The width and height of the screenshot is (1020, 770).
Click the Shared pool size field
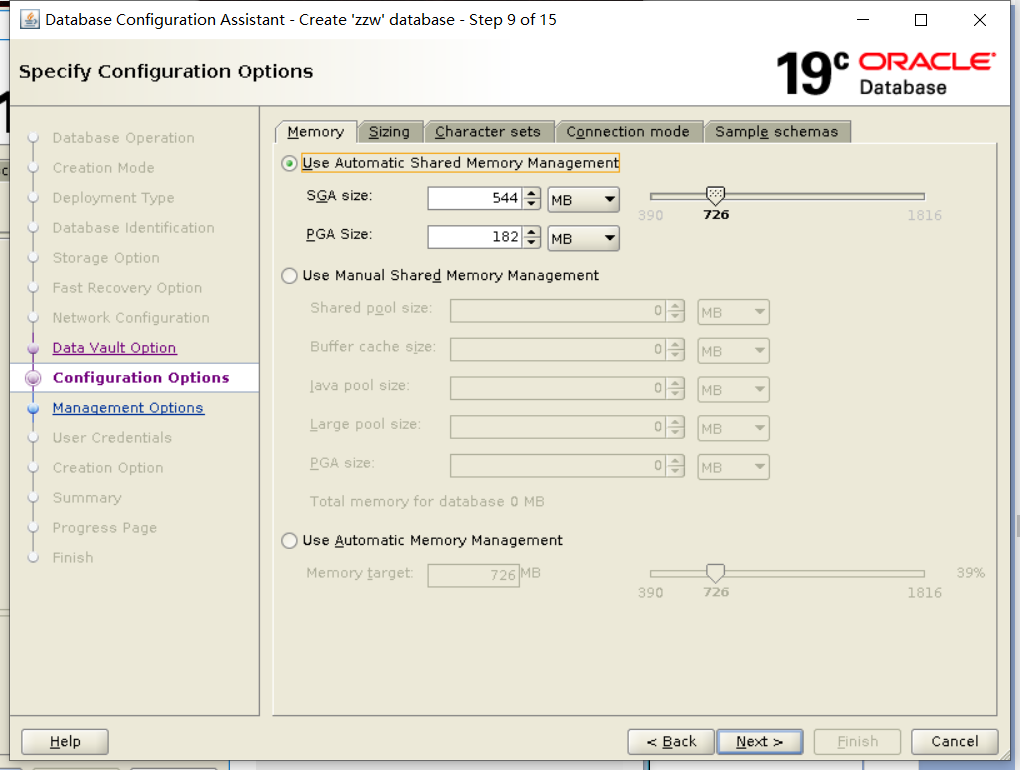[557, 311]
